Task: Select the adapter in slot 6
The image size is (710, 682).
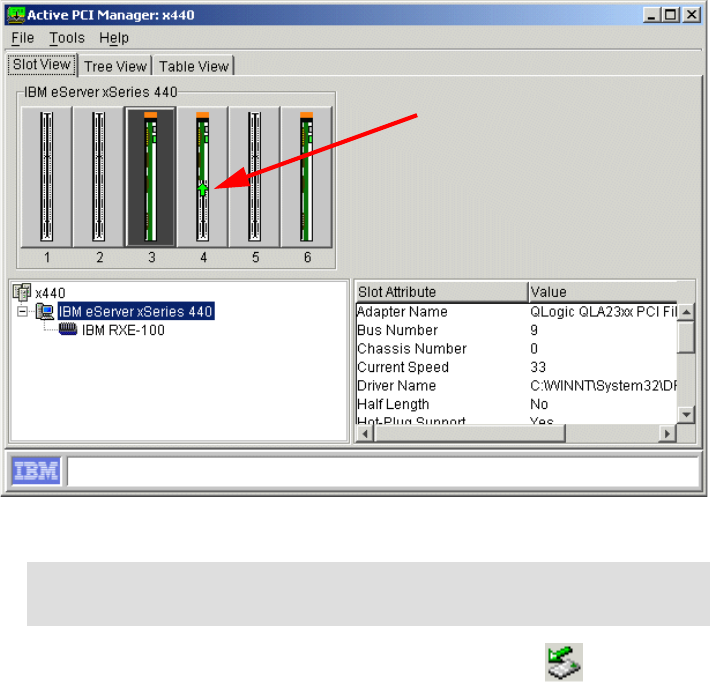Action: 307,177
